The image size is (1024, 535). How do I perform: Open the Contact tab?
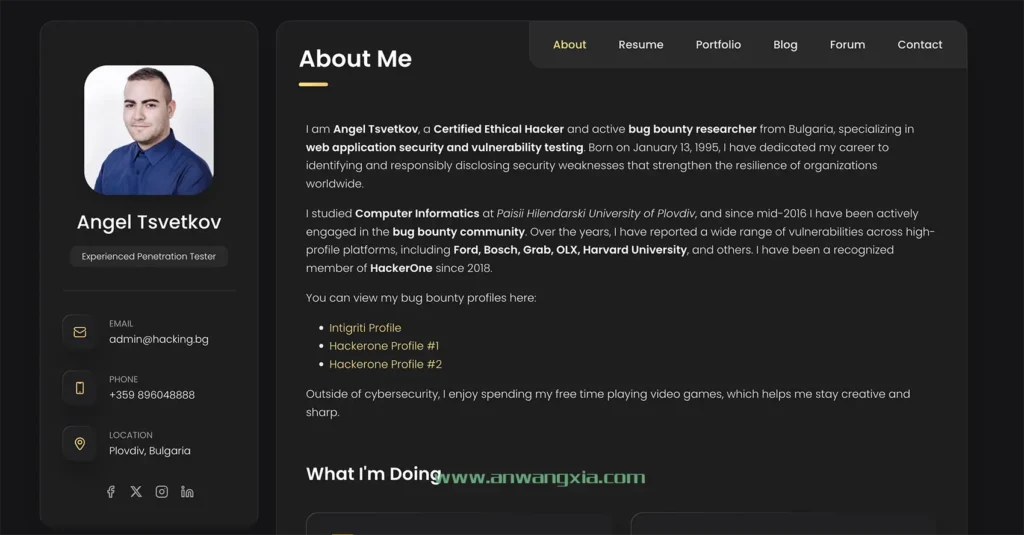920,45
